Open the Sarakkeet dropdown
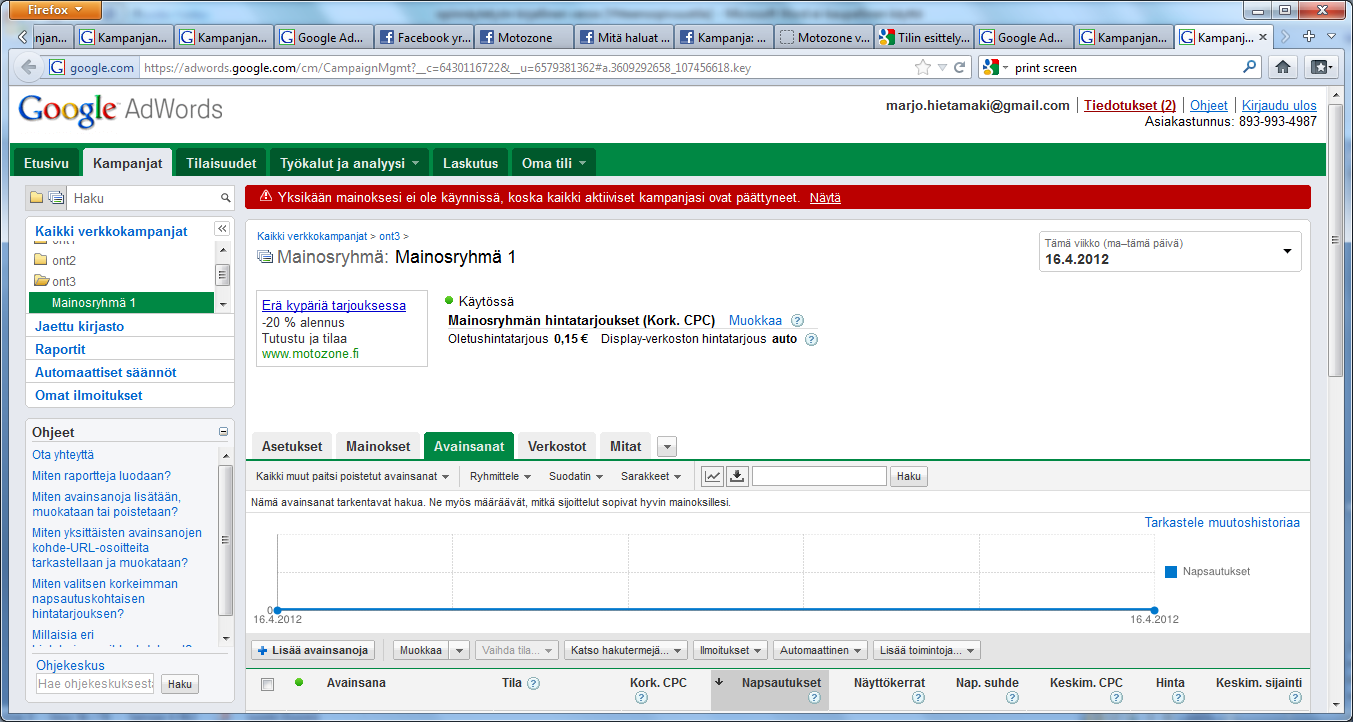This screenshot has width=1353, height=722. coord(651,476)
